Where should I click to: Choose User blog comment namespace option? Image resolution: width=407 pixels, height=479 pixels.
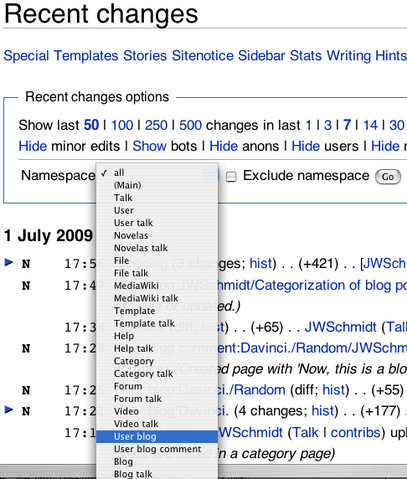157,449
